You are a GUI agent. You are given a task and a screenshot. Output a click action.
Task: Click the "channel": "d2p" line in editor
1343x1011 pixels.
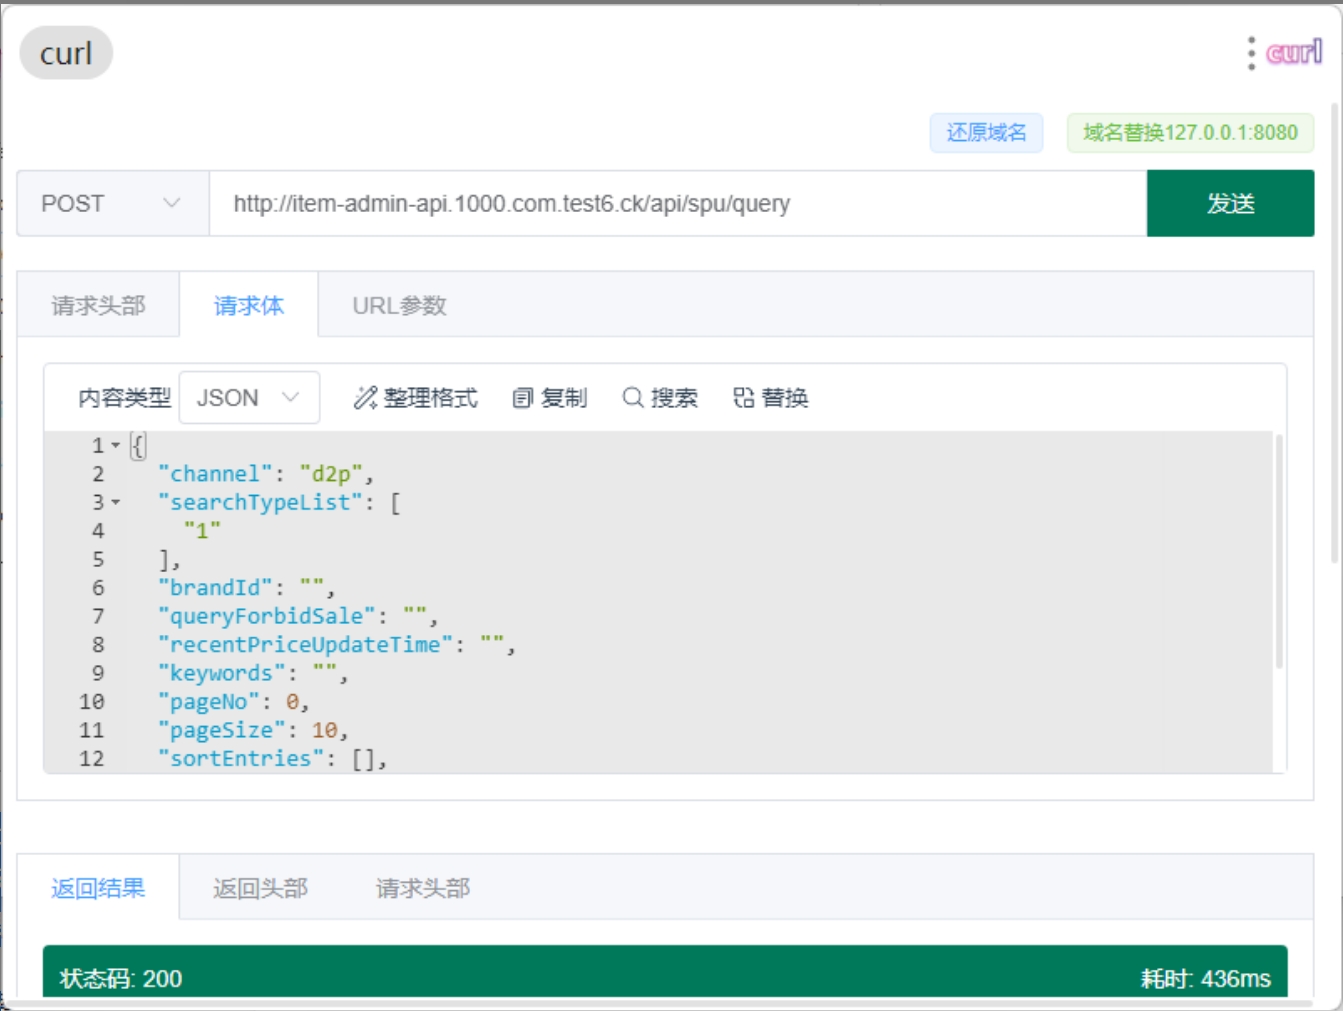[x=266, y=474]
